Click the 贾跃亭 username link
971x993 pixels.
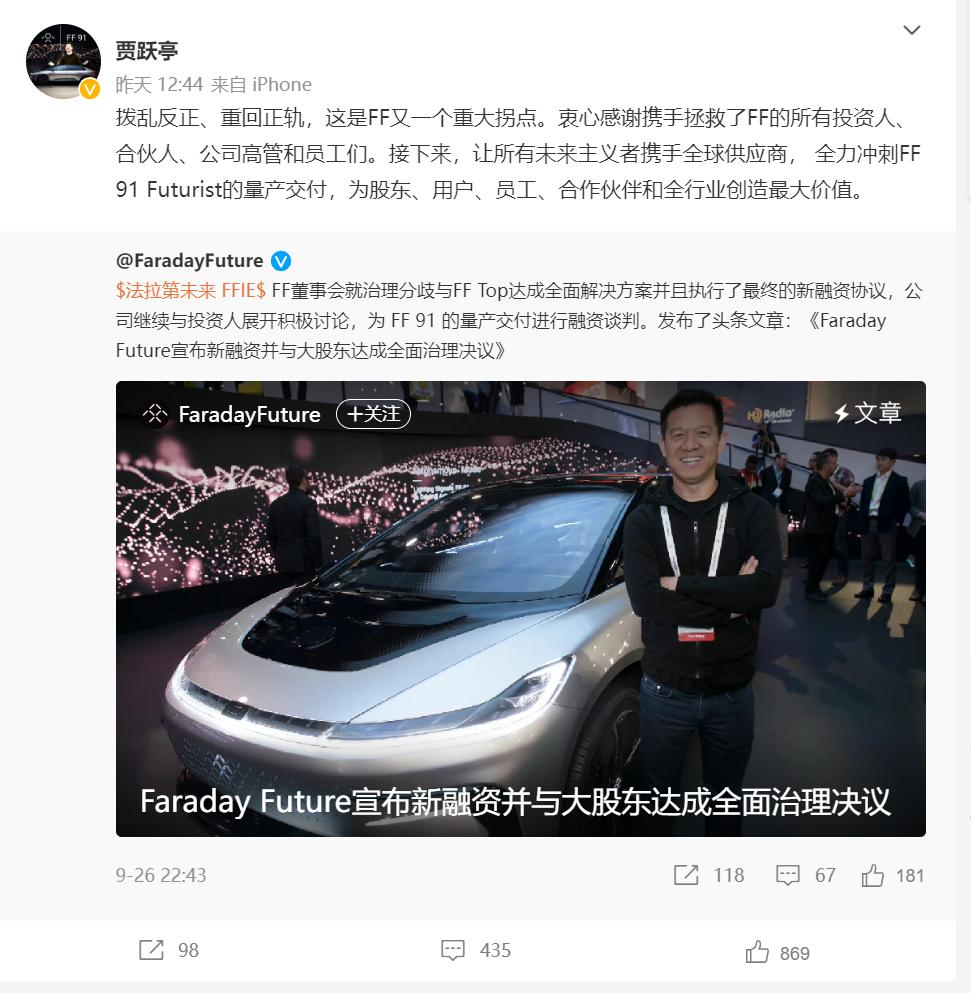click(146, 51)
